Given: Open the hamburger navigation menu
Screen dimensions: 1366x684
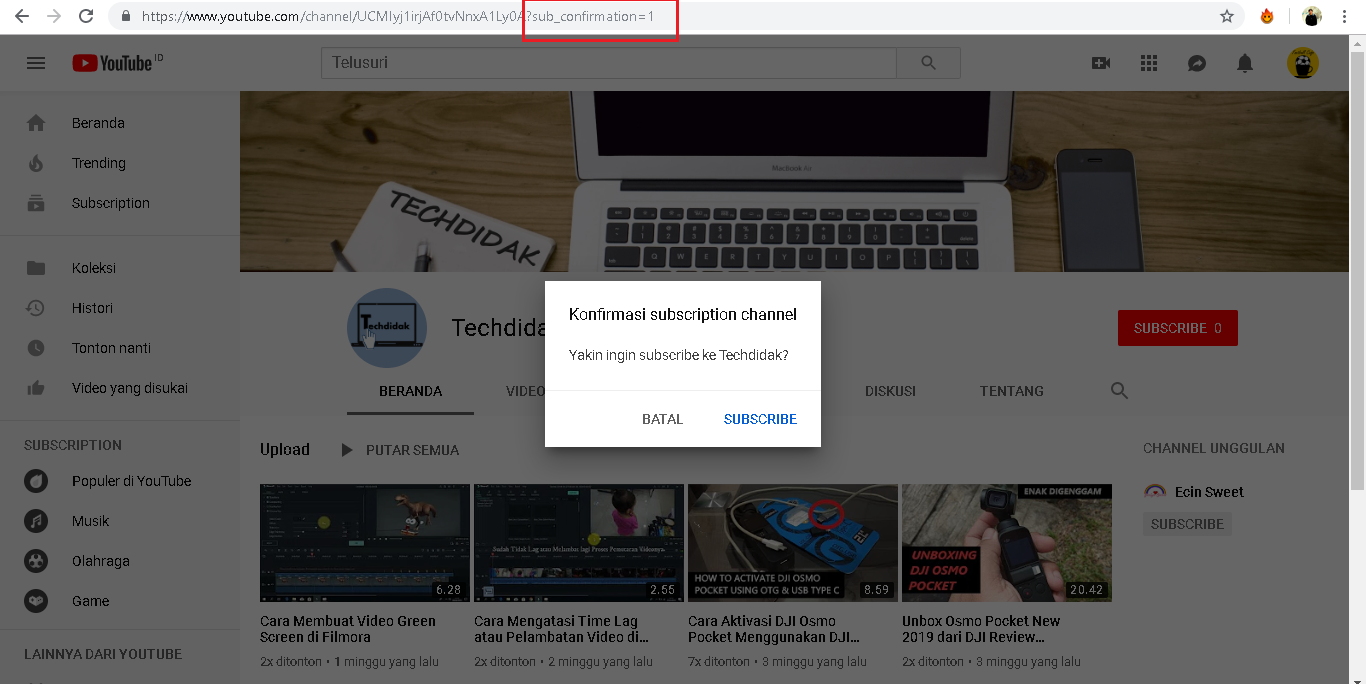Looking at the screenshot, I should tap(36, 62).
